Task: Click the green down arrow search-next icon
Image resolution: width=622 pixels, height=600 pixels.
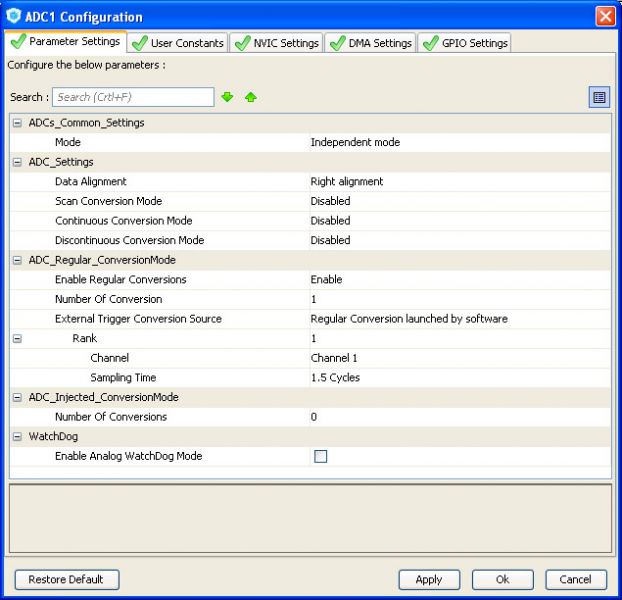Action: click(x=228, y=97)
